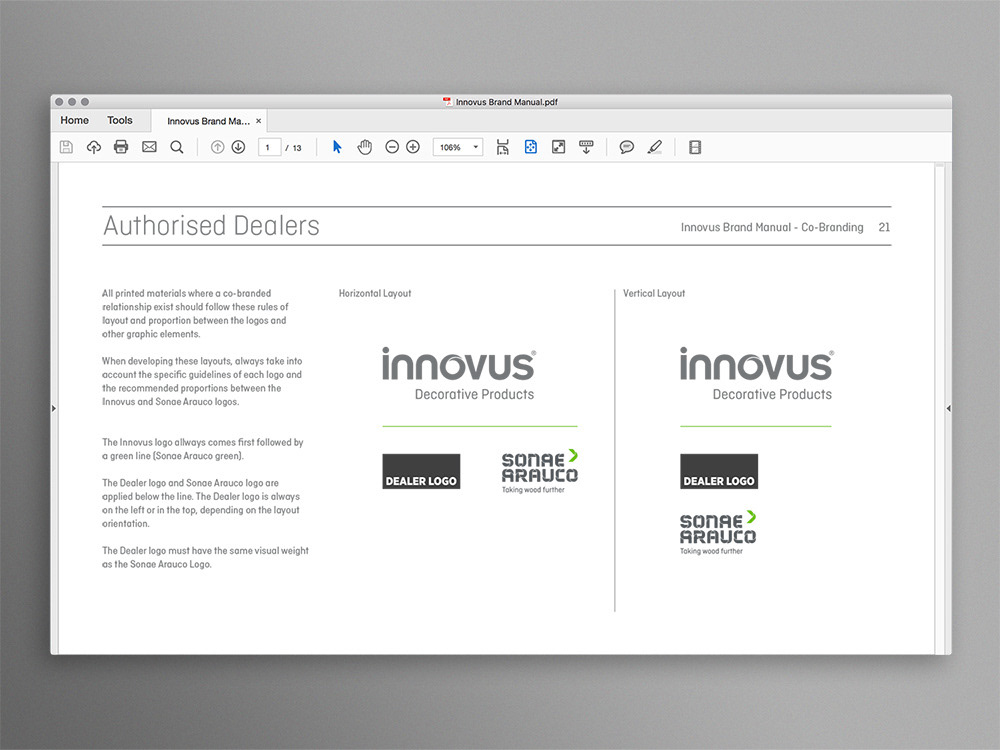Viewport: 1000px width, 750px height.
Task: Enter full screen mode icon
Action: (x=559, y=147)
